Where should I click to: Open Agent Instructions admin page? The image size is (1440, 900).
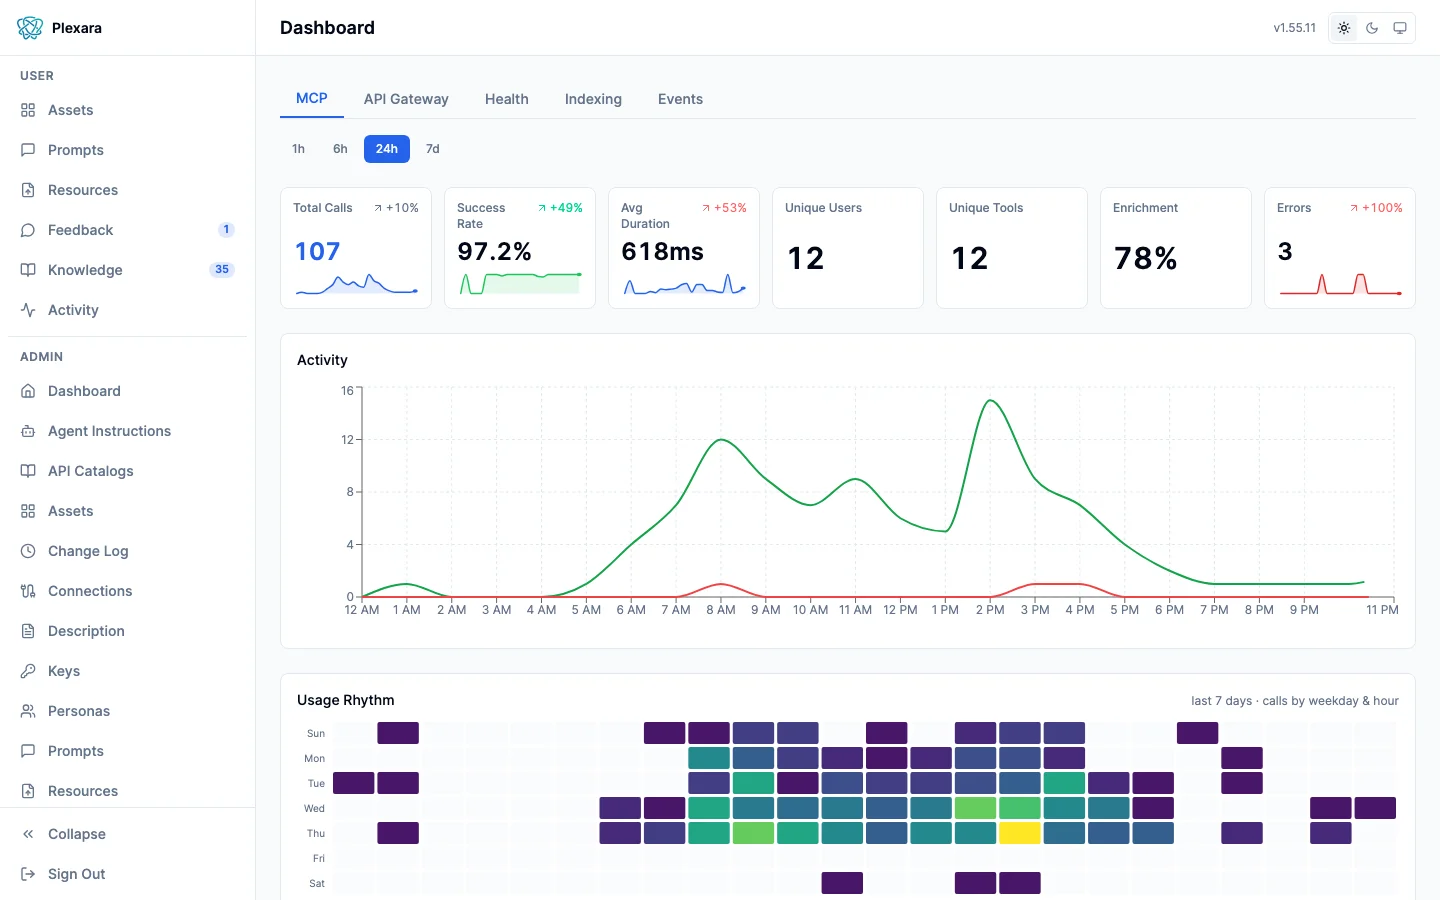tap(127, 431)
